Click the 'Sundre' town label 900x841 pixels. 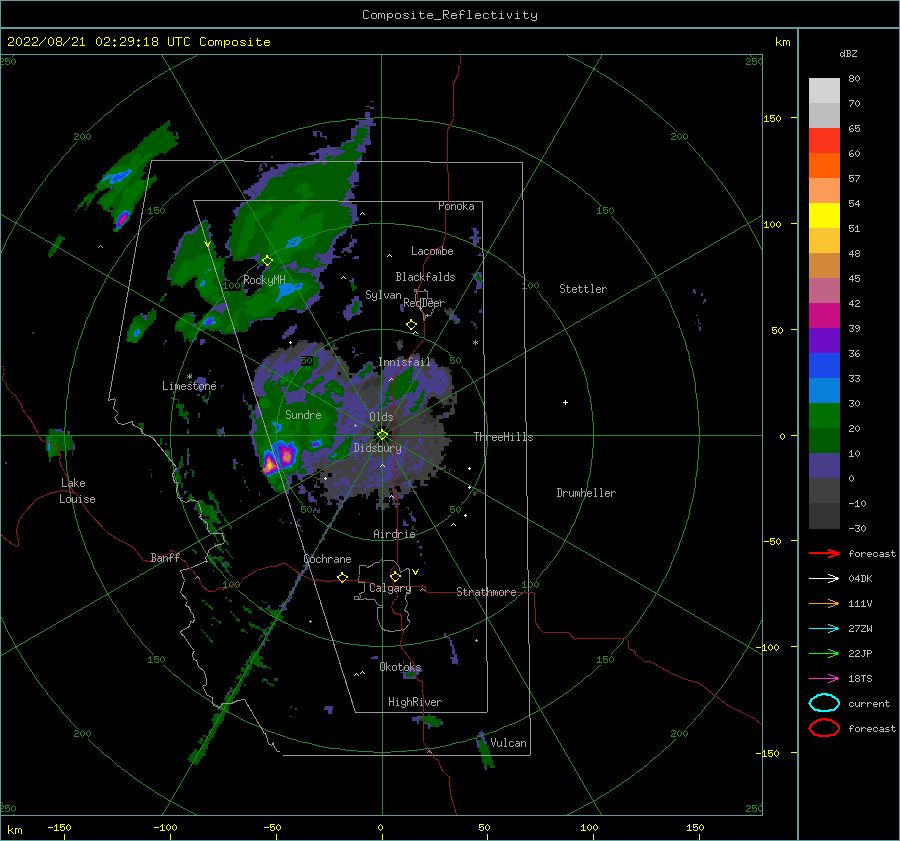tap(303, 415)
